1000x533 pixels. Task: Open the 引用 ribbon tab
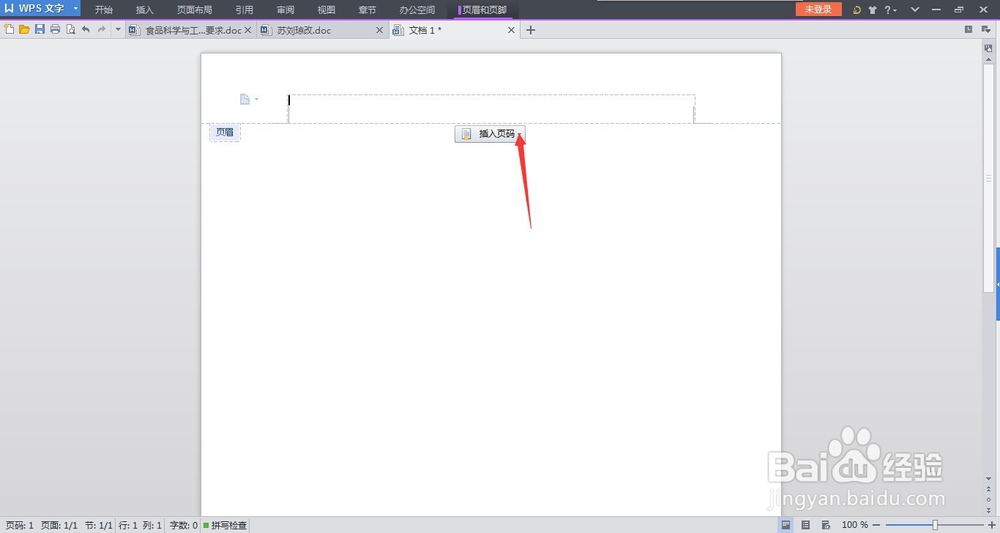pos(244,10)
